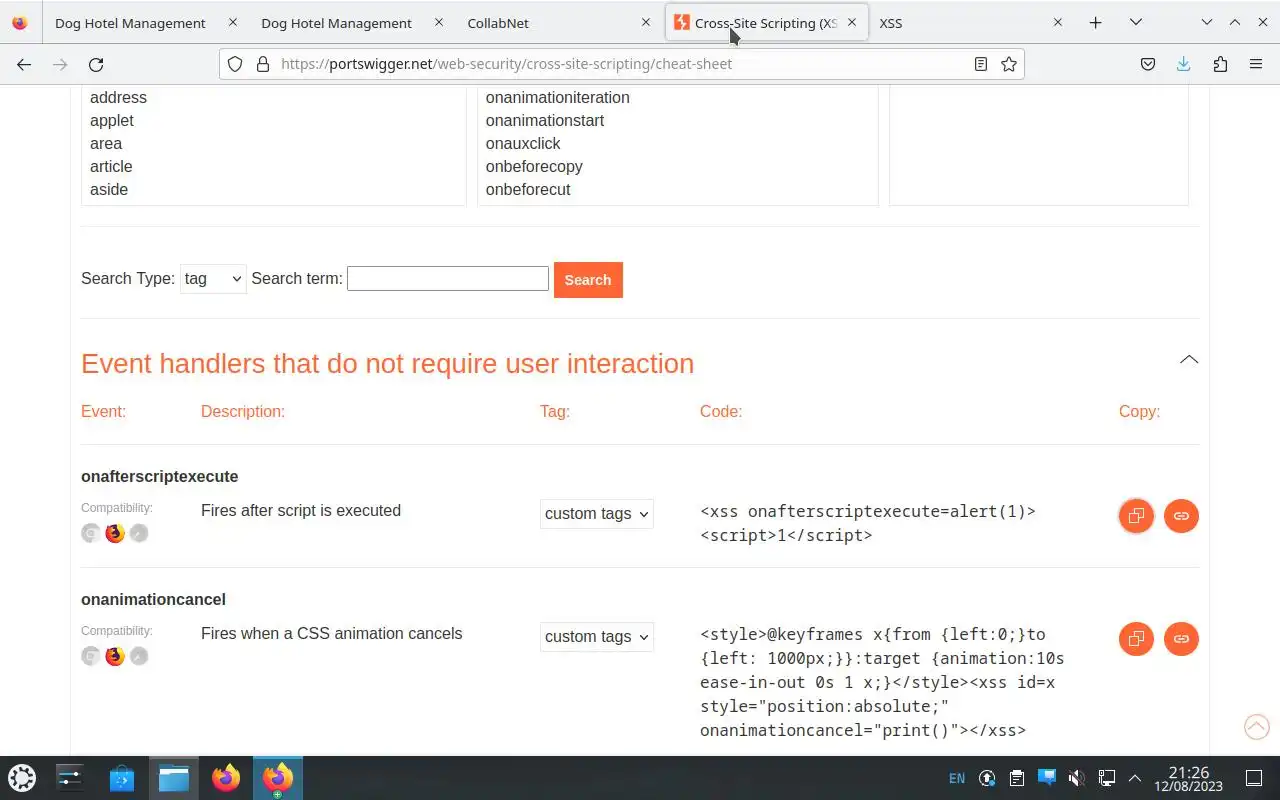Close the CollabNet tab
This screenshot has height=800, width=1280.
click(x=645, y=22)
